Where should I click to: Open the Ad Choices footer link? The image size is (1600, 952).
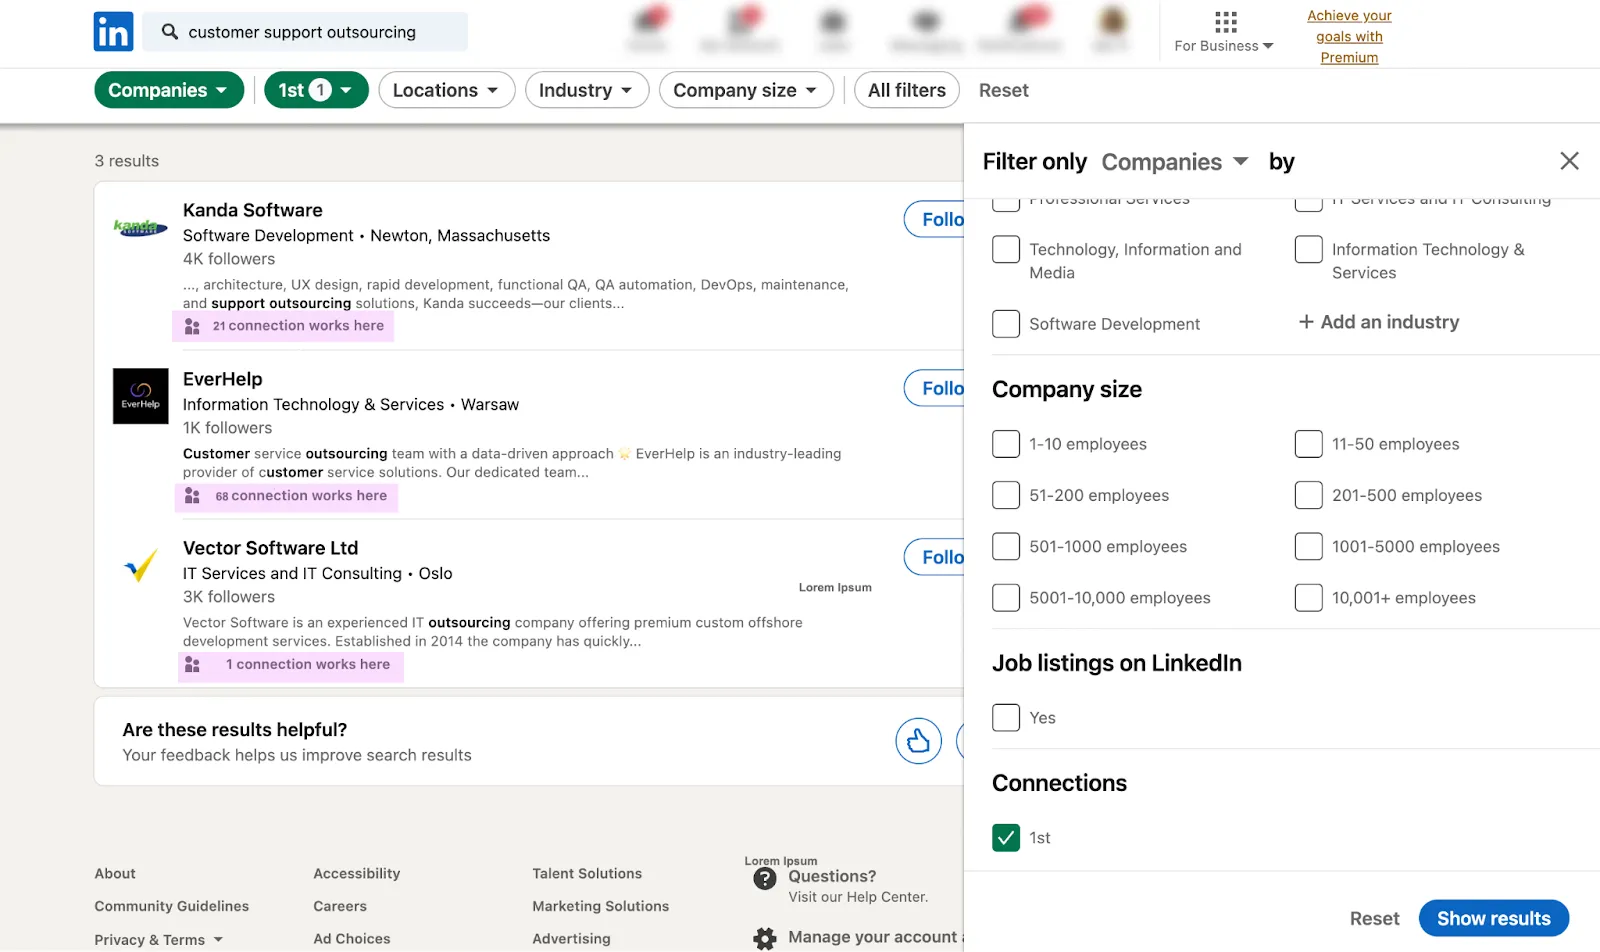click(352, 939)
